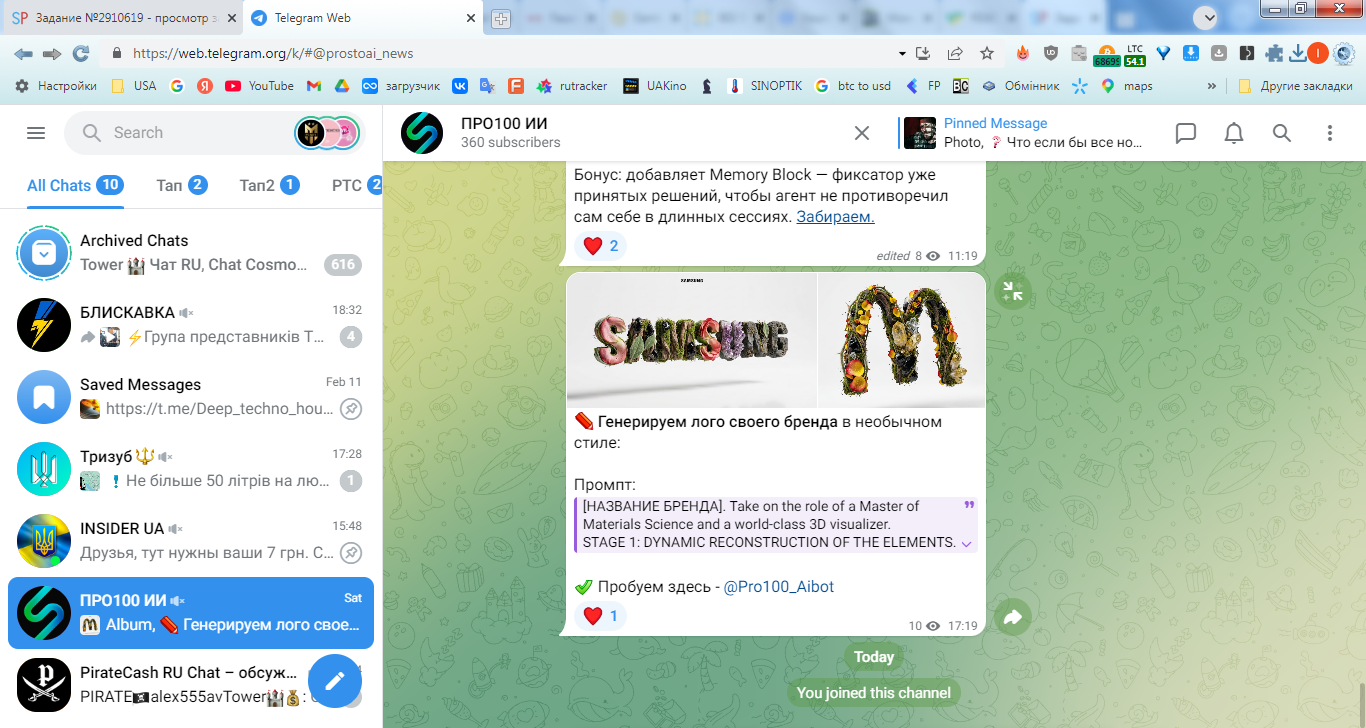
Task: Forward the logo post via share arrow
Action: 1013,618
